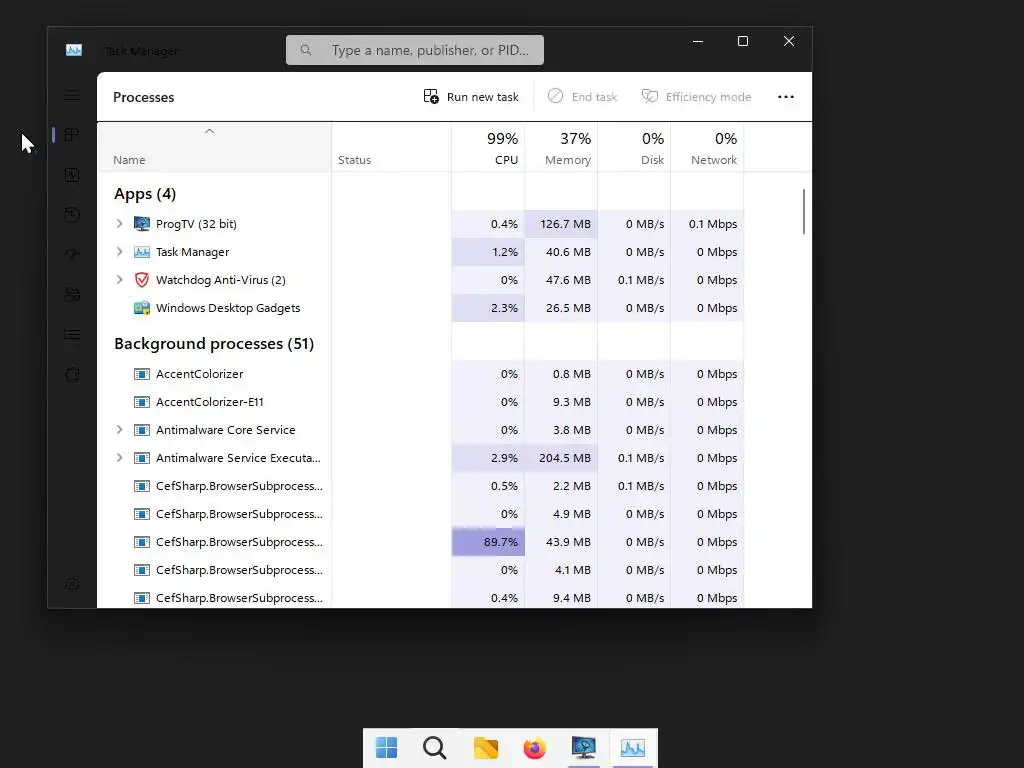This screenshot has height=768, width=1024.
Task: Click the Background processes (51) heading
Action: (214, 344)
